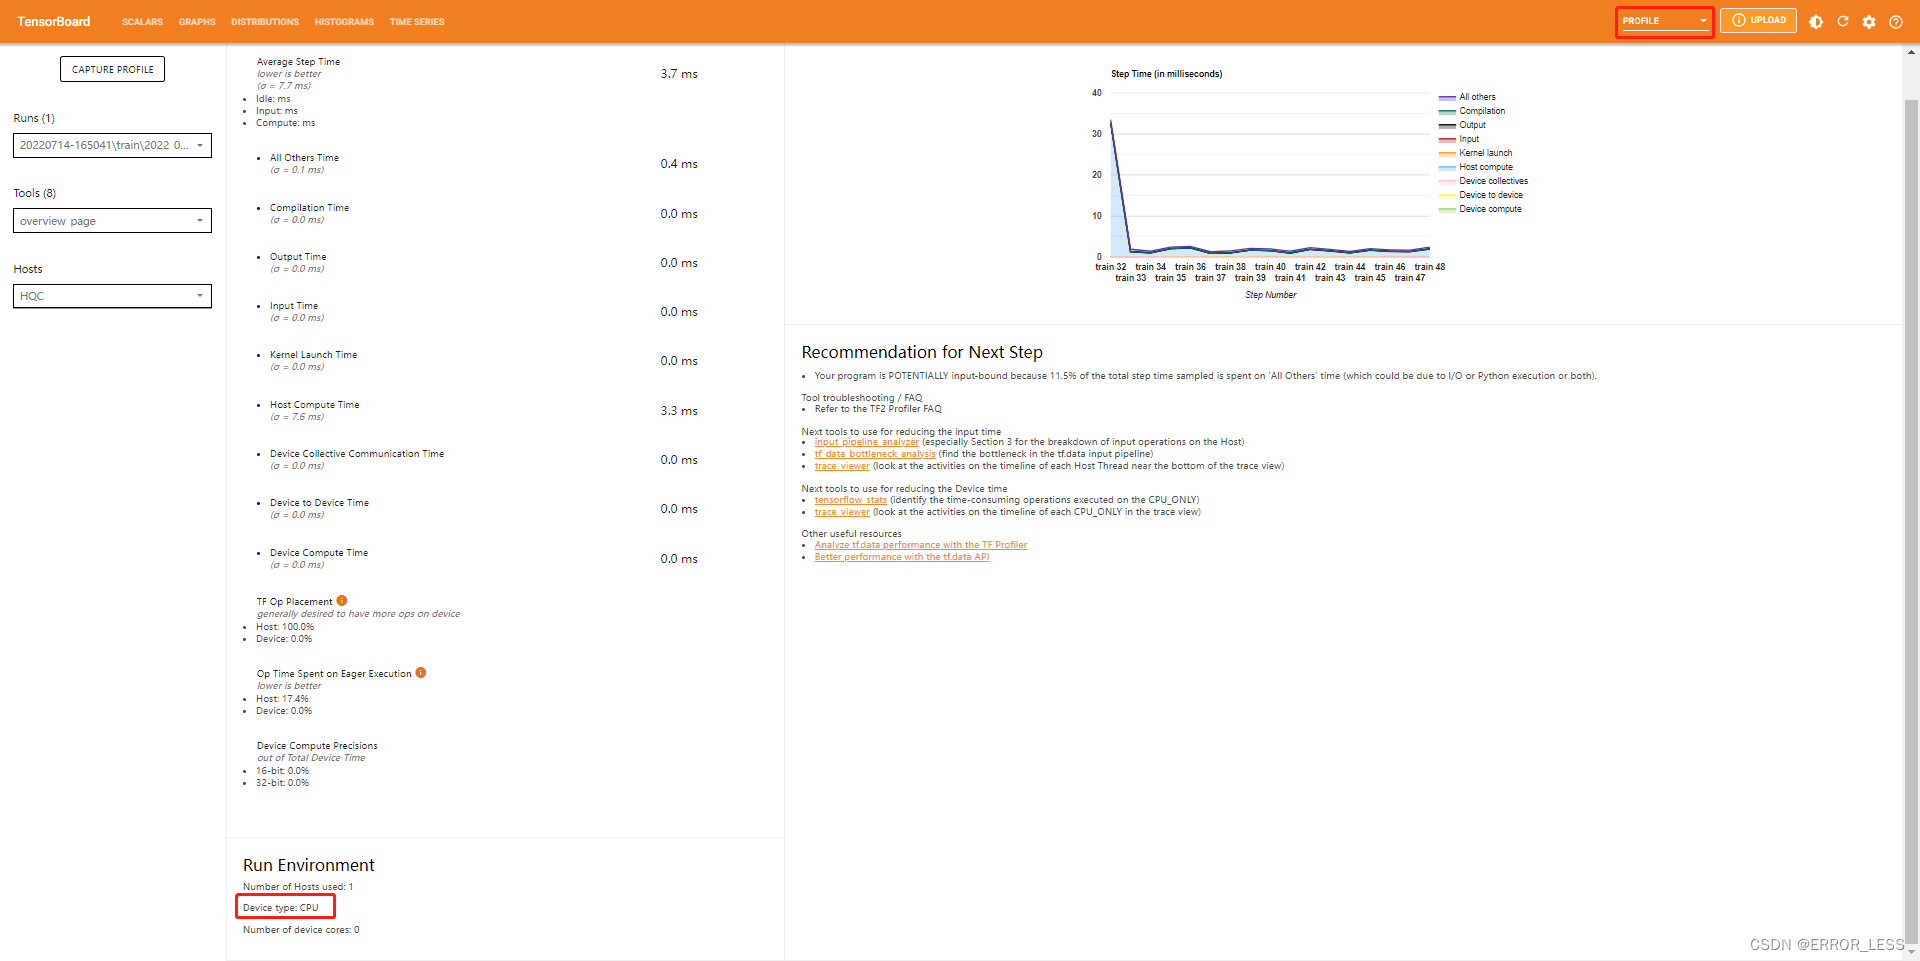Viewport: 1920px width, 961px height.
Task: Click the 'Step Number' axis label
Action: (1271, 295)
